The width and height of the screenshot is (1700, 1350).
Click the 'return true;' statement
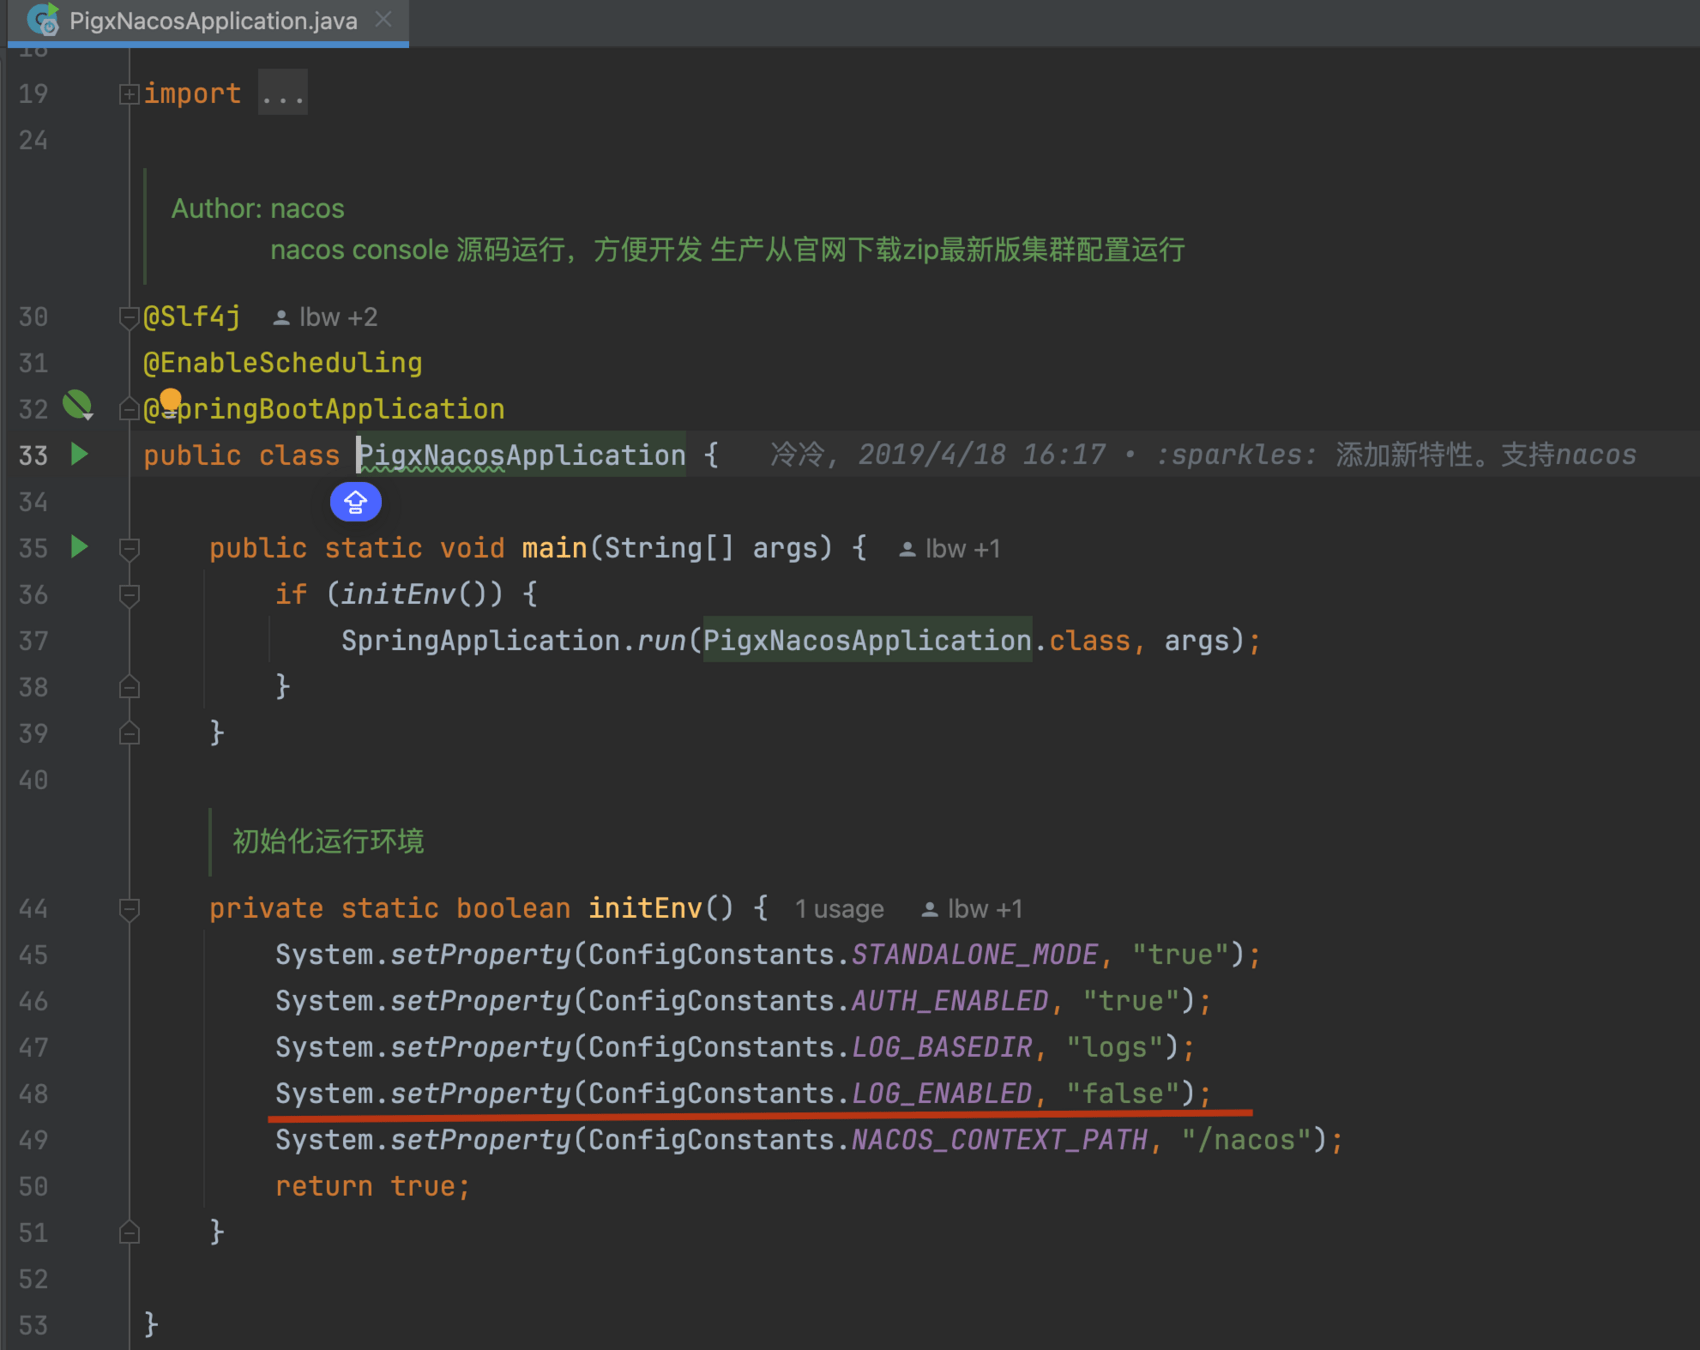click(373, 1186)
